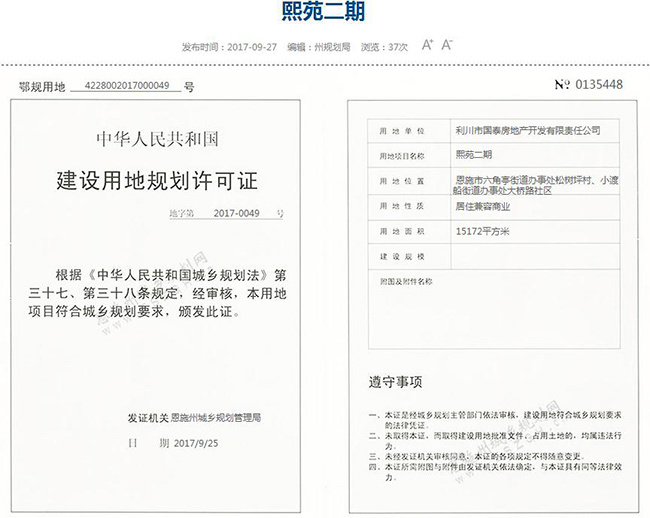Screen dimensions: 650x518
Task: Select permit number 4228002017000049
Action: coord(127,85)
